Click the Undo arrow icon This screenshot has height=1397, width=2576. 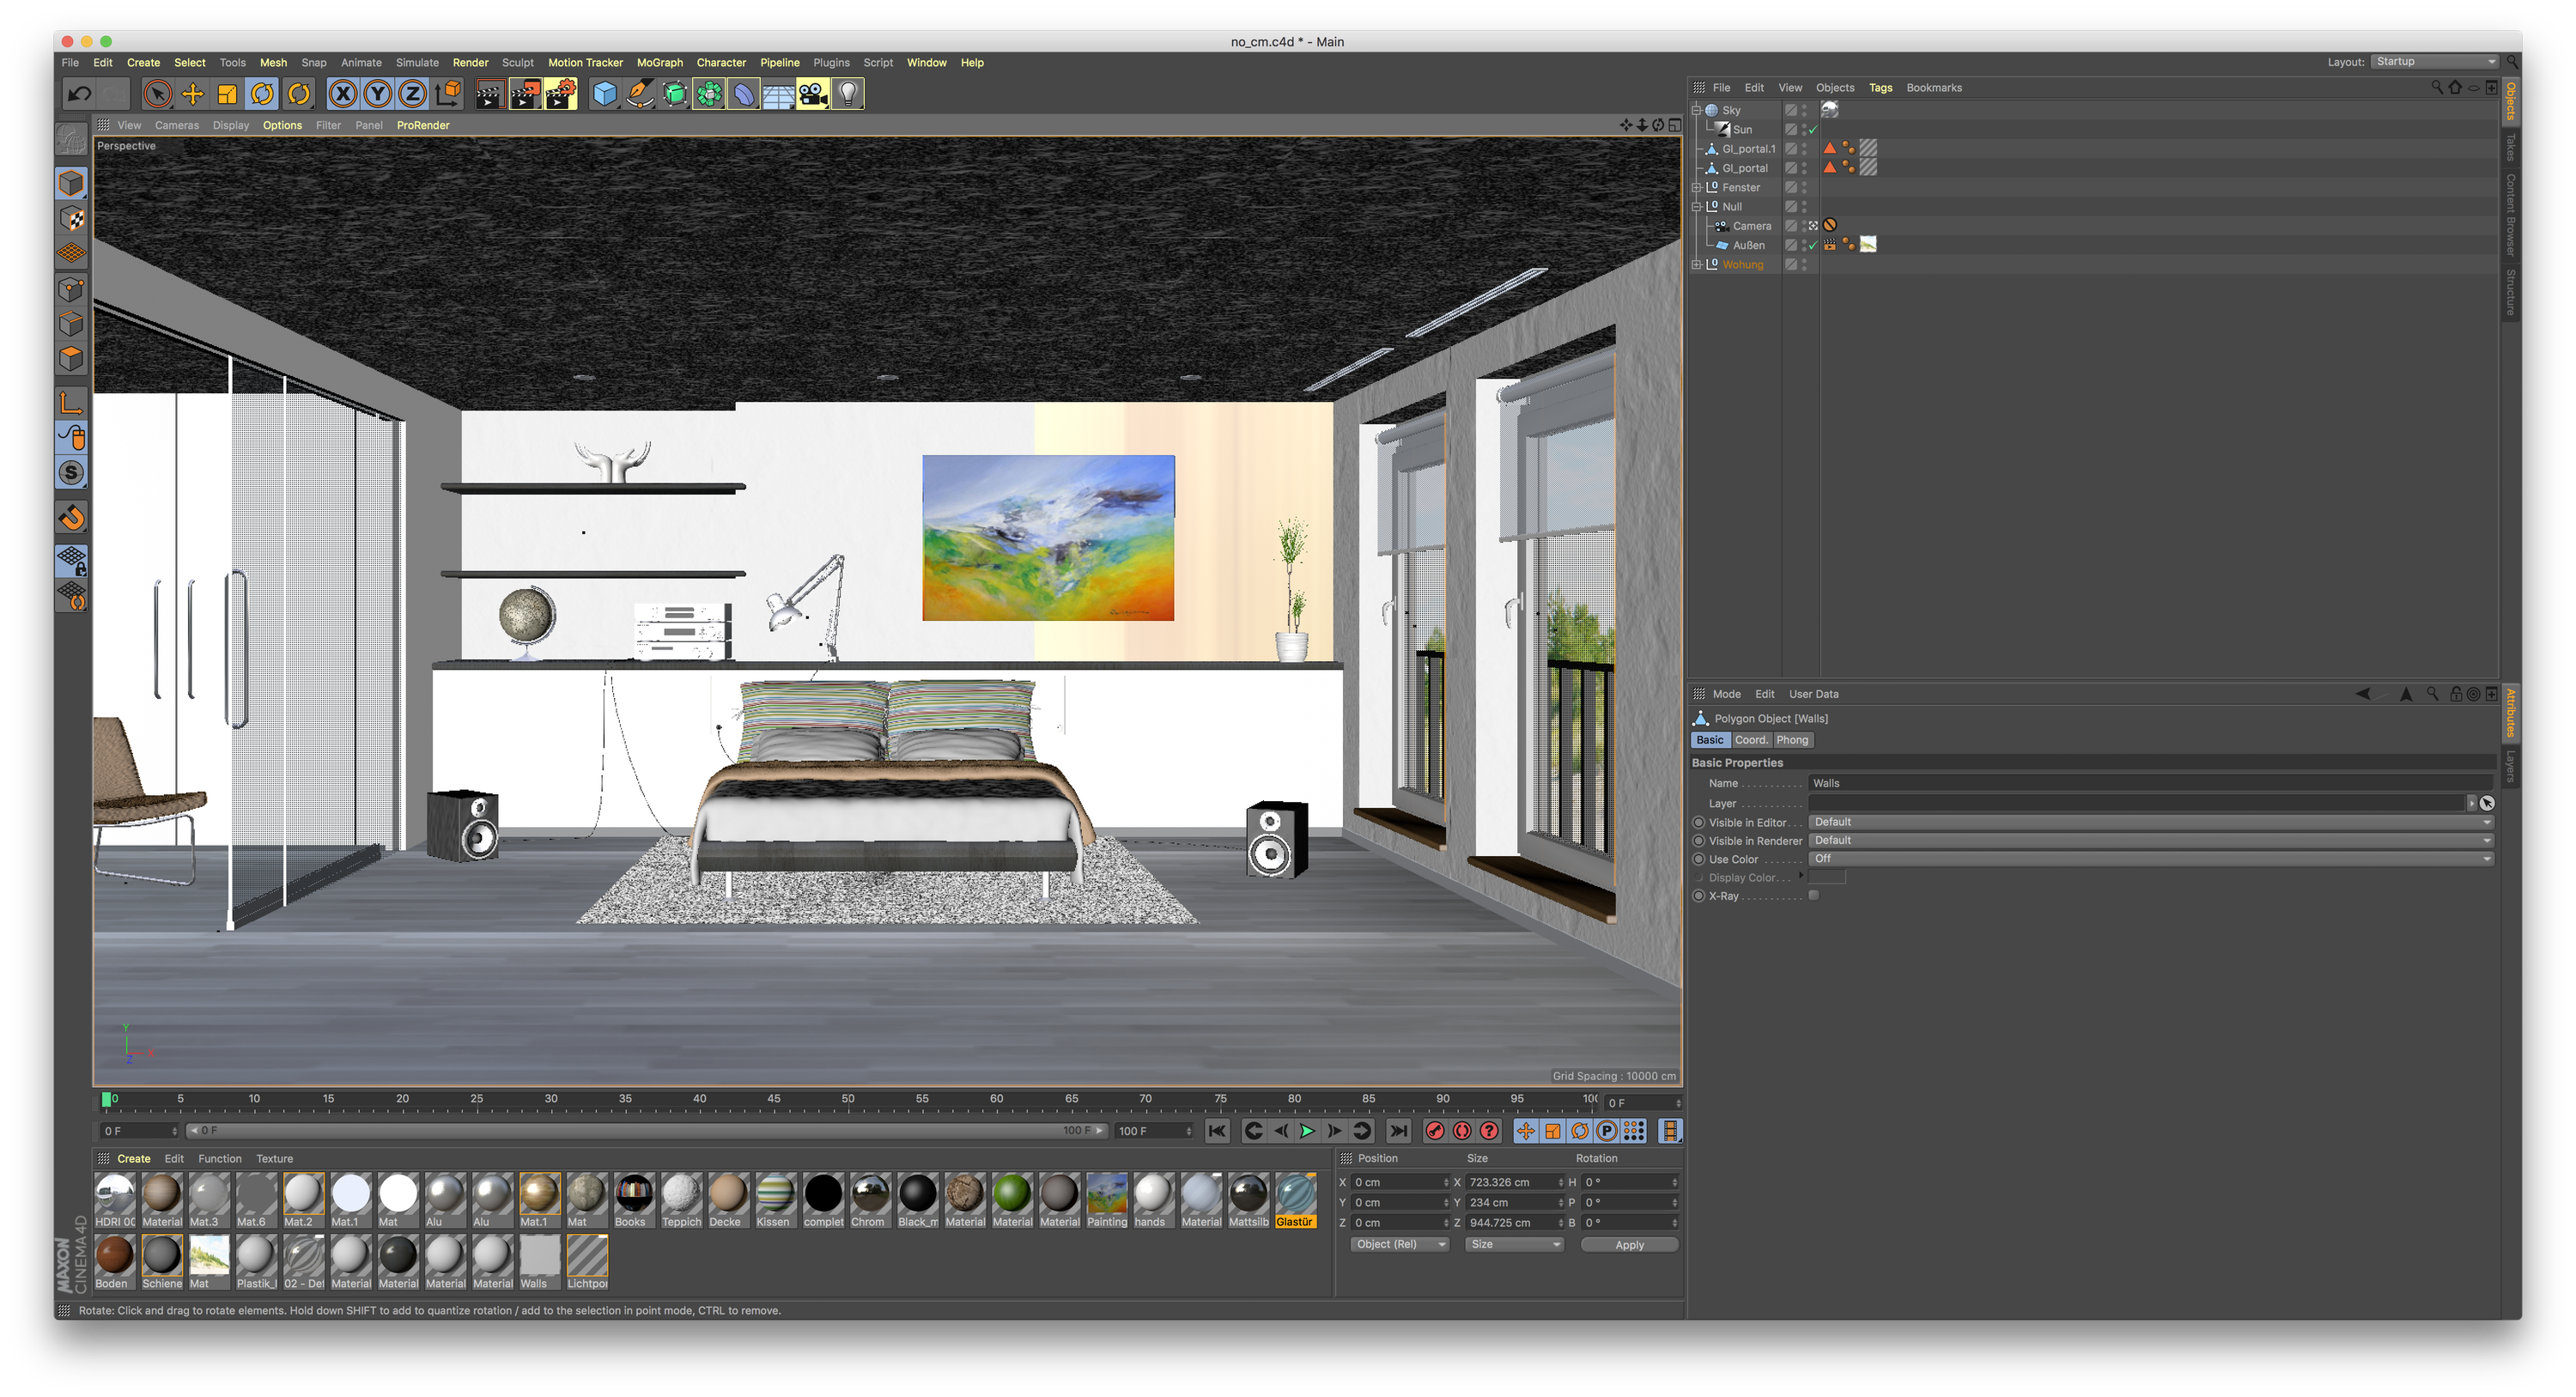pos(78,94)
